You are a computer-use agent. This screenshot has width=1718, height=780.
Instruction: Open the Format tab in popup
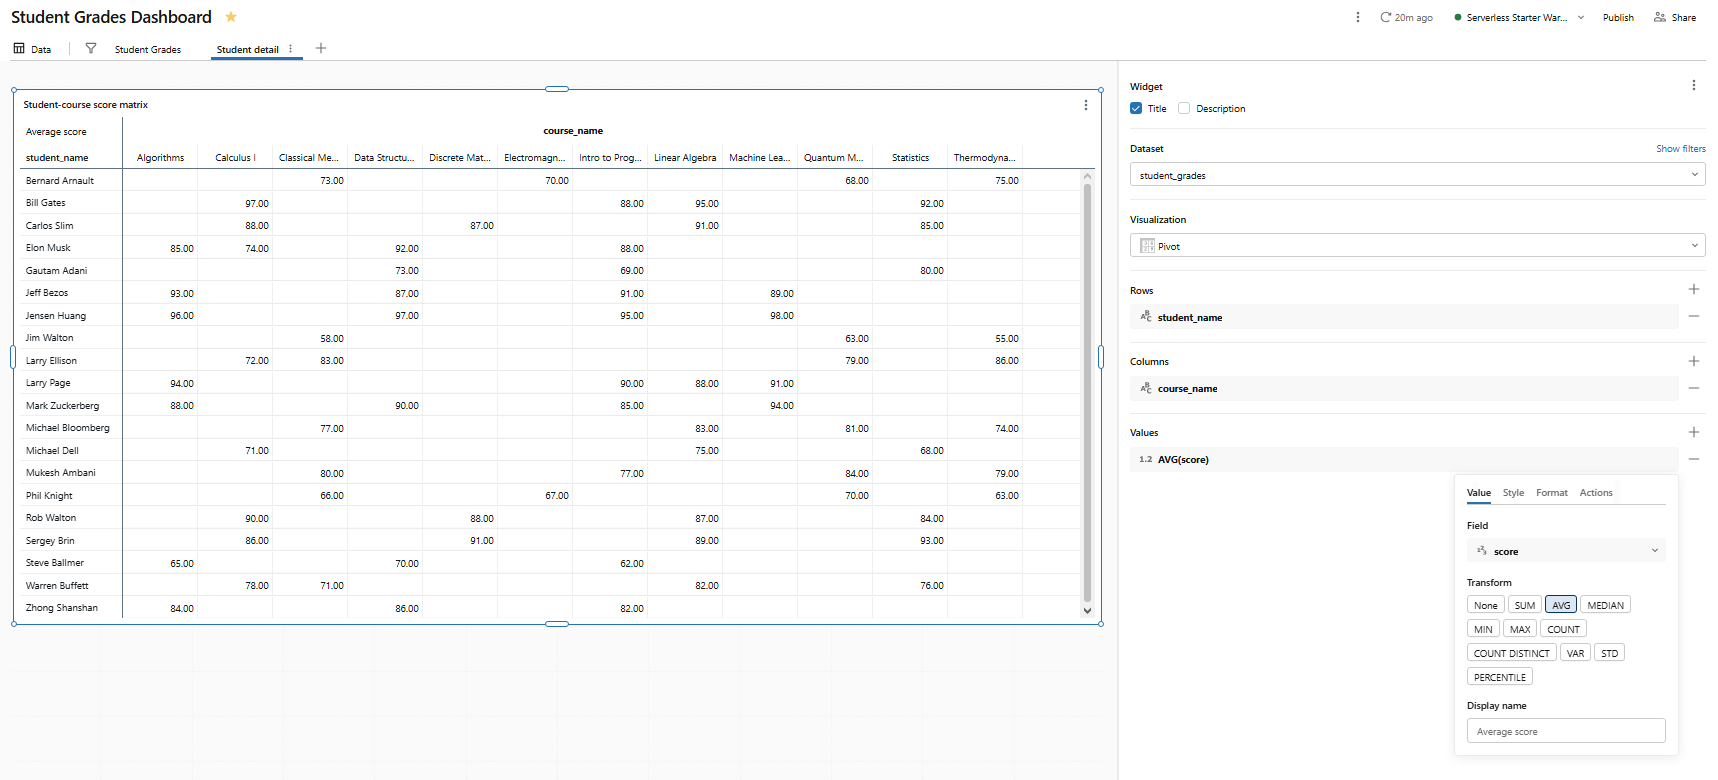(1551, 492)
